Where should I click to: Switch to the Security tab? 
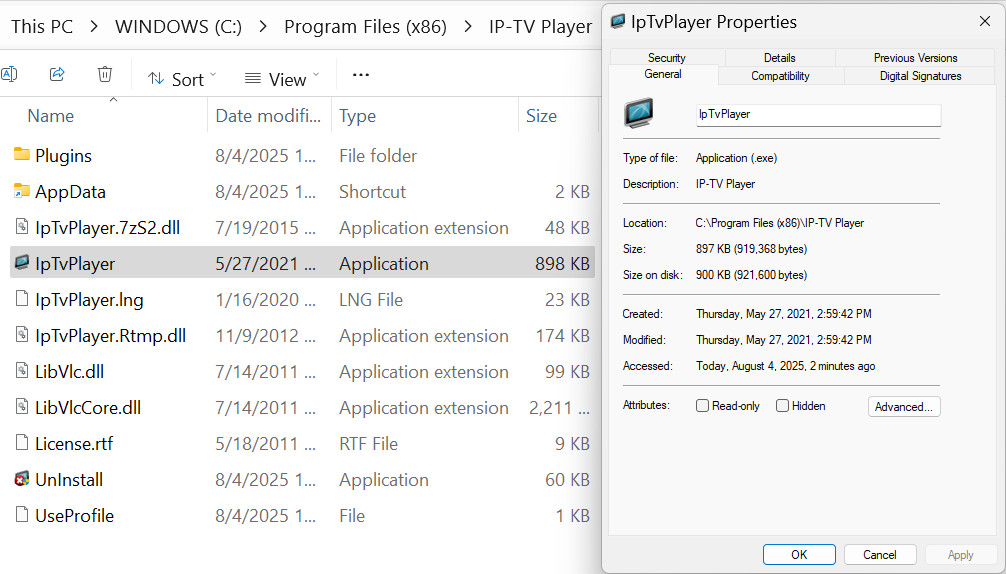point(667,58)
